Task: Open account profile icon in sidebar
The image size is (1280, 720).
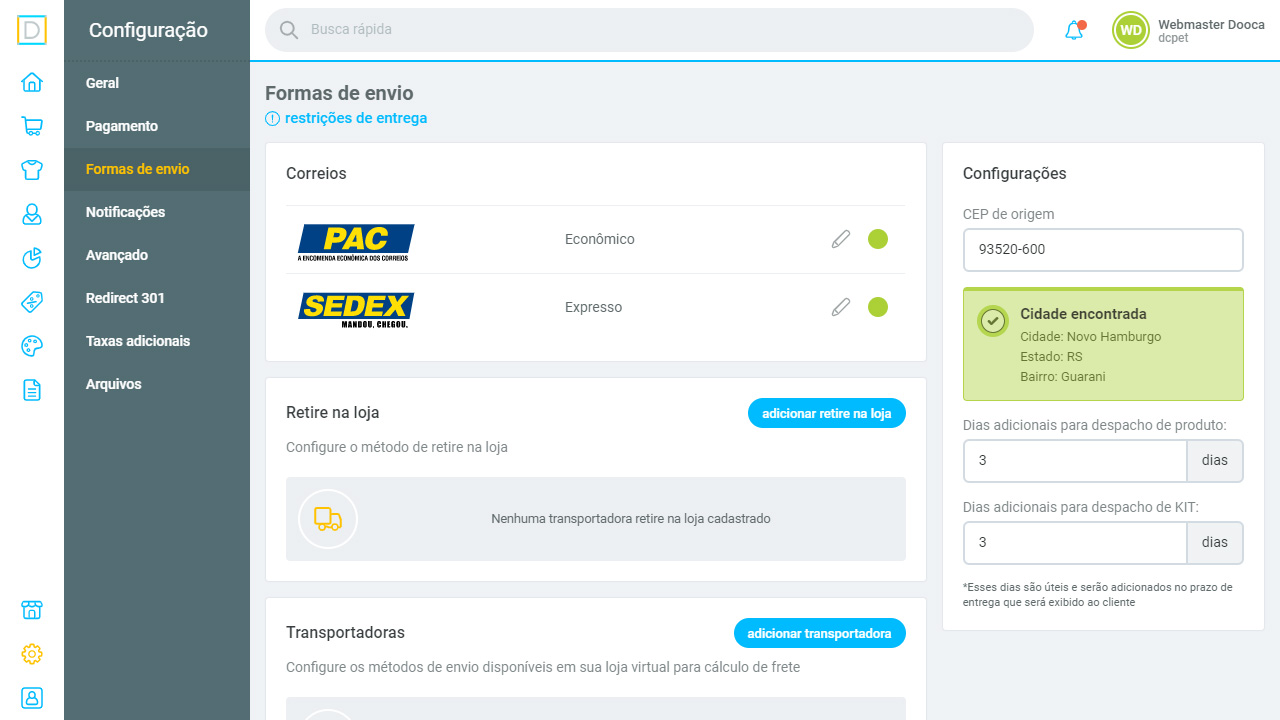Action: 32,698
